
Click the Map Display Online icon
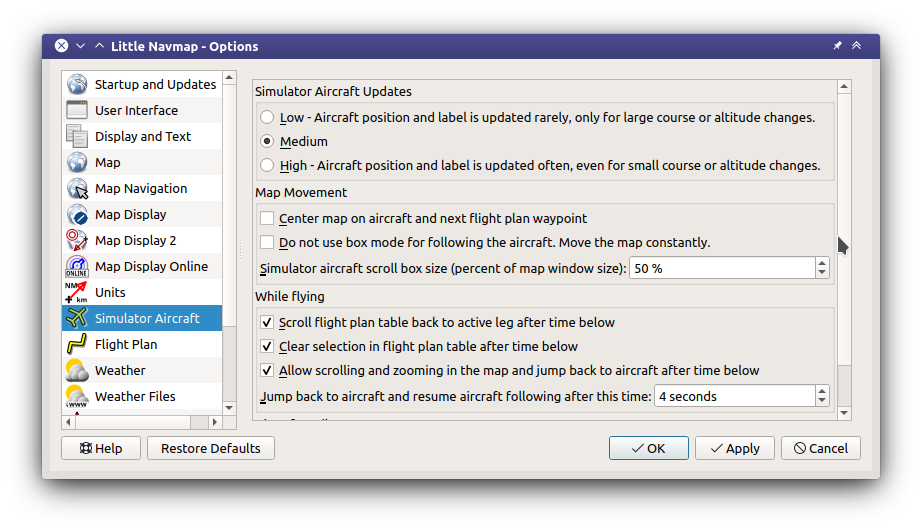77,266
